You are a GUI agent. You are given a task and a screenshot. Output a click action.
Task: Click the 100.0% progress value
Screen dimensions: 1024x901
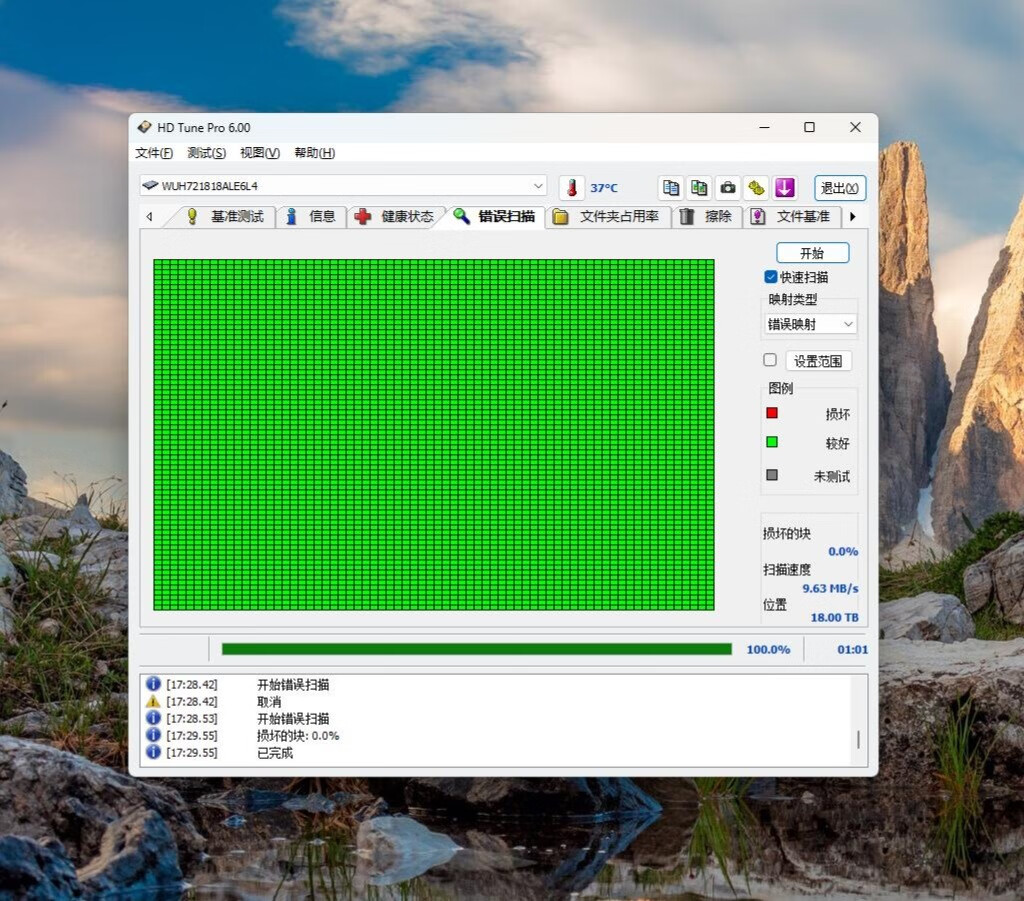click(768, 650)
